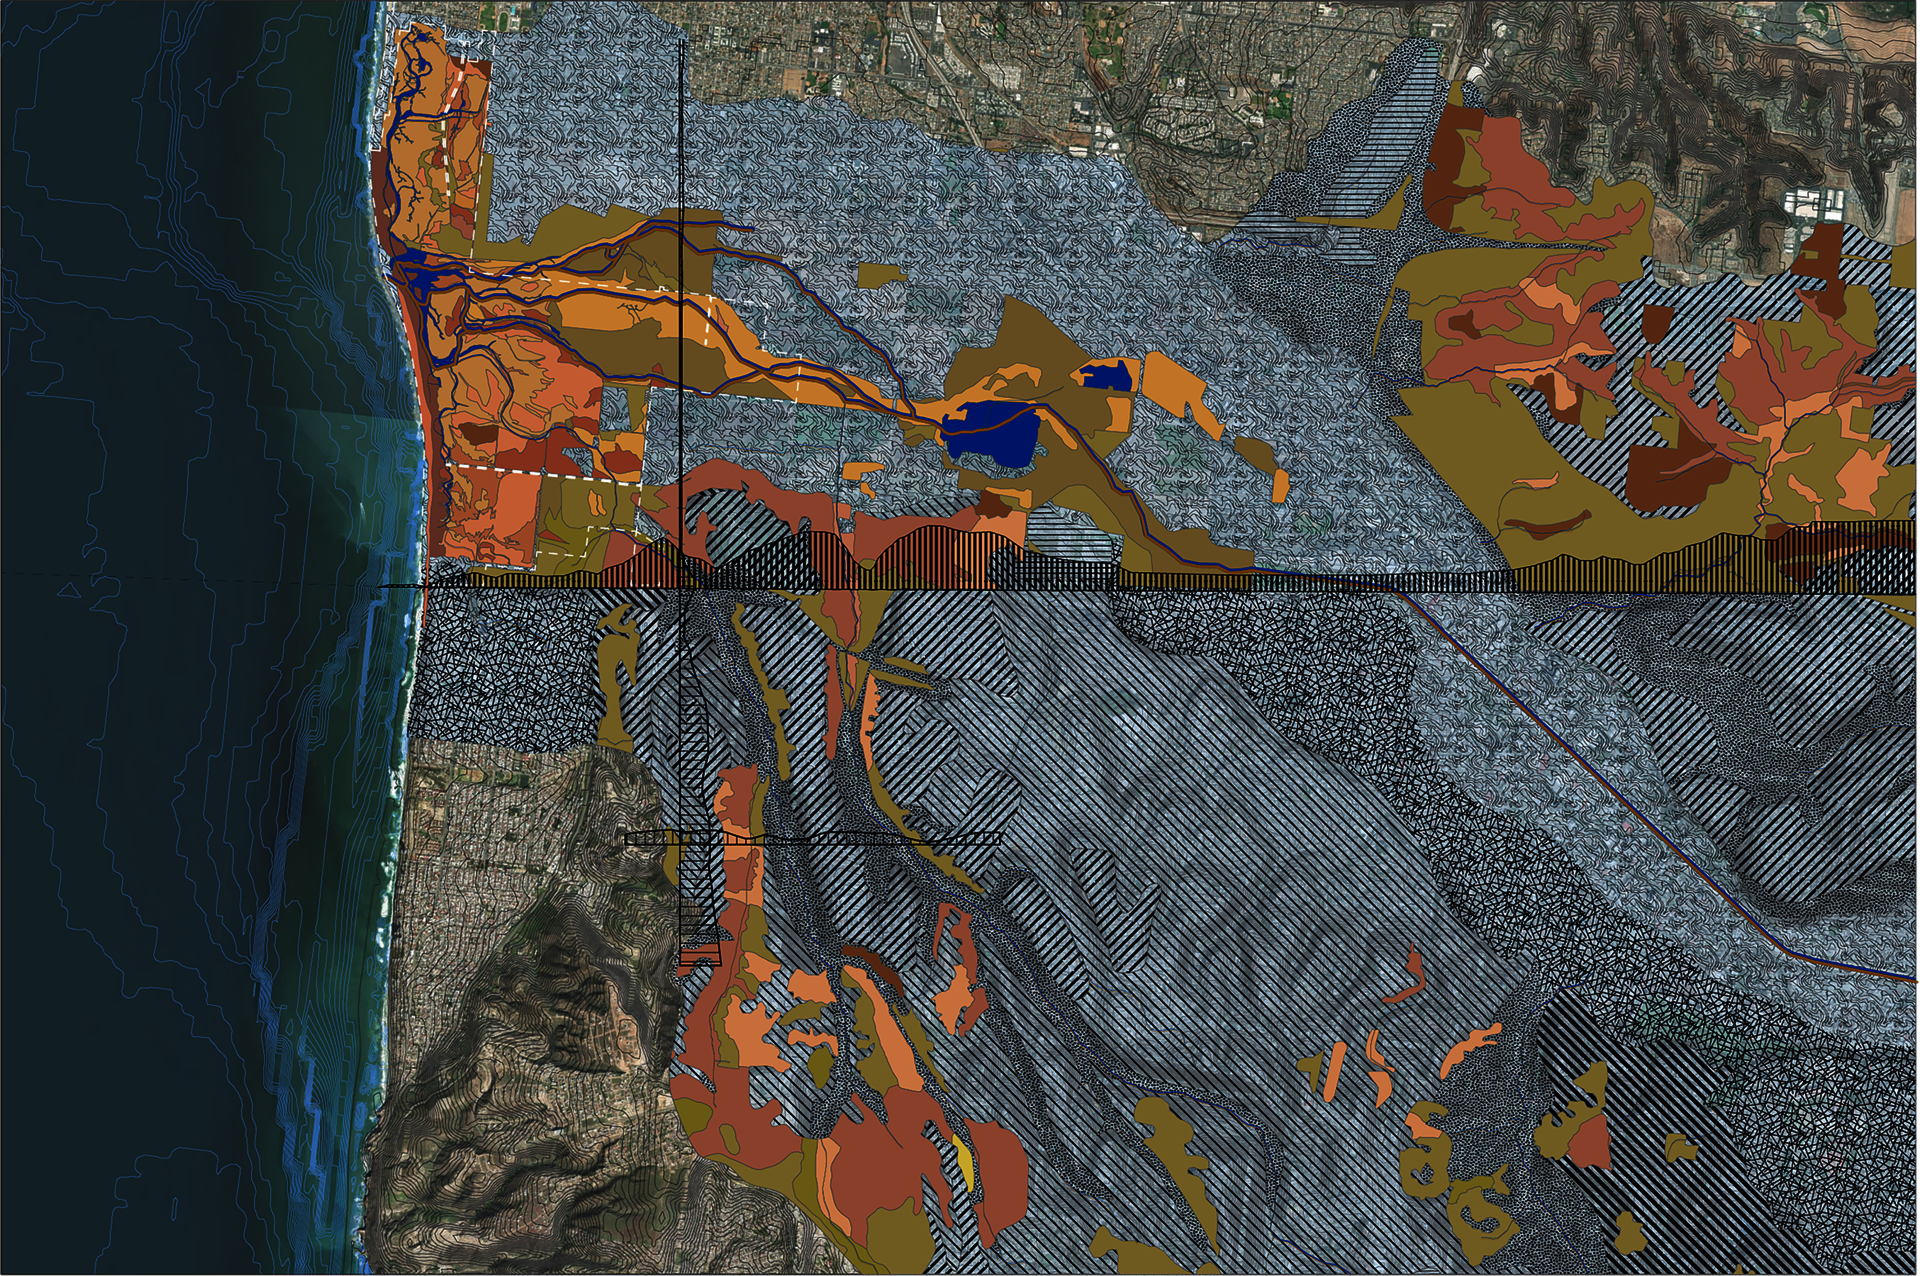Click the dark brown patch in coastal orange zone
Screen dimensions: 1920x1276
pyautogui.click(x=477, y=432)
